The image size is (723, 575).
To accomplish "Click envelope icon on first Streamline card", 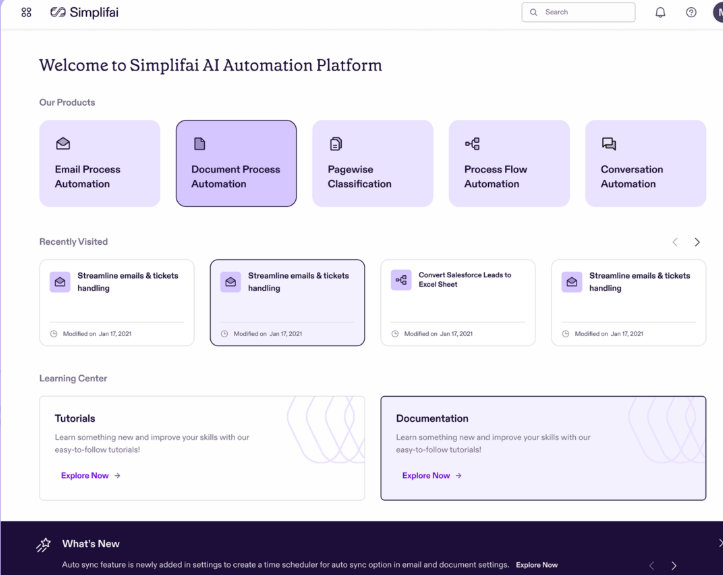I will pyautogui.click(x=60, y=282).
